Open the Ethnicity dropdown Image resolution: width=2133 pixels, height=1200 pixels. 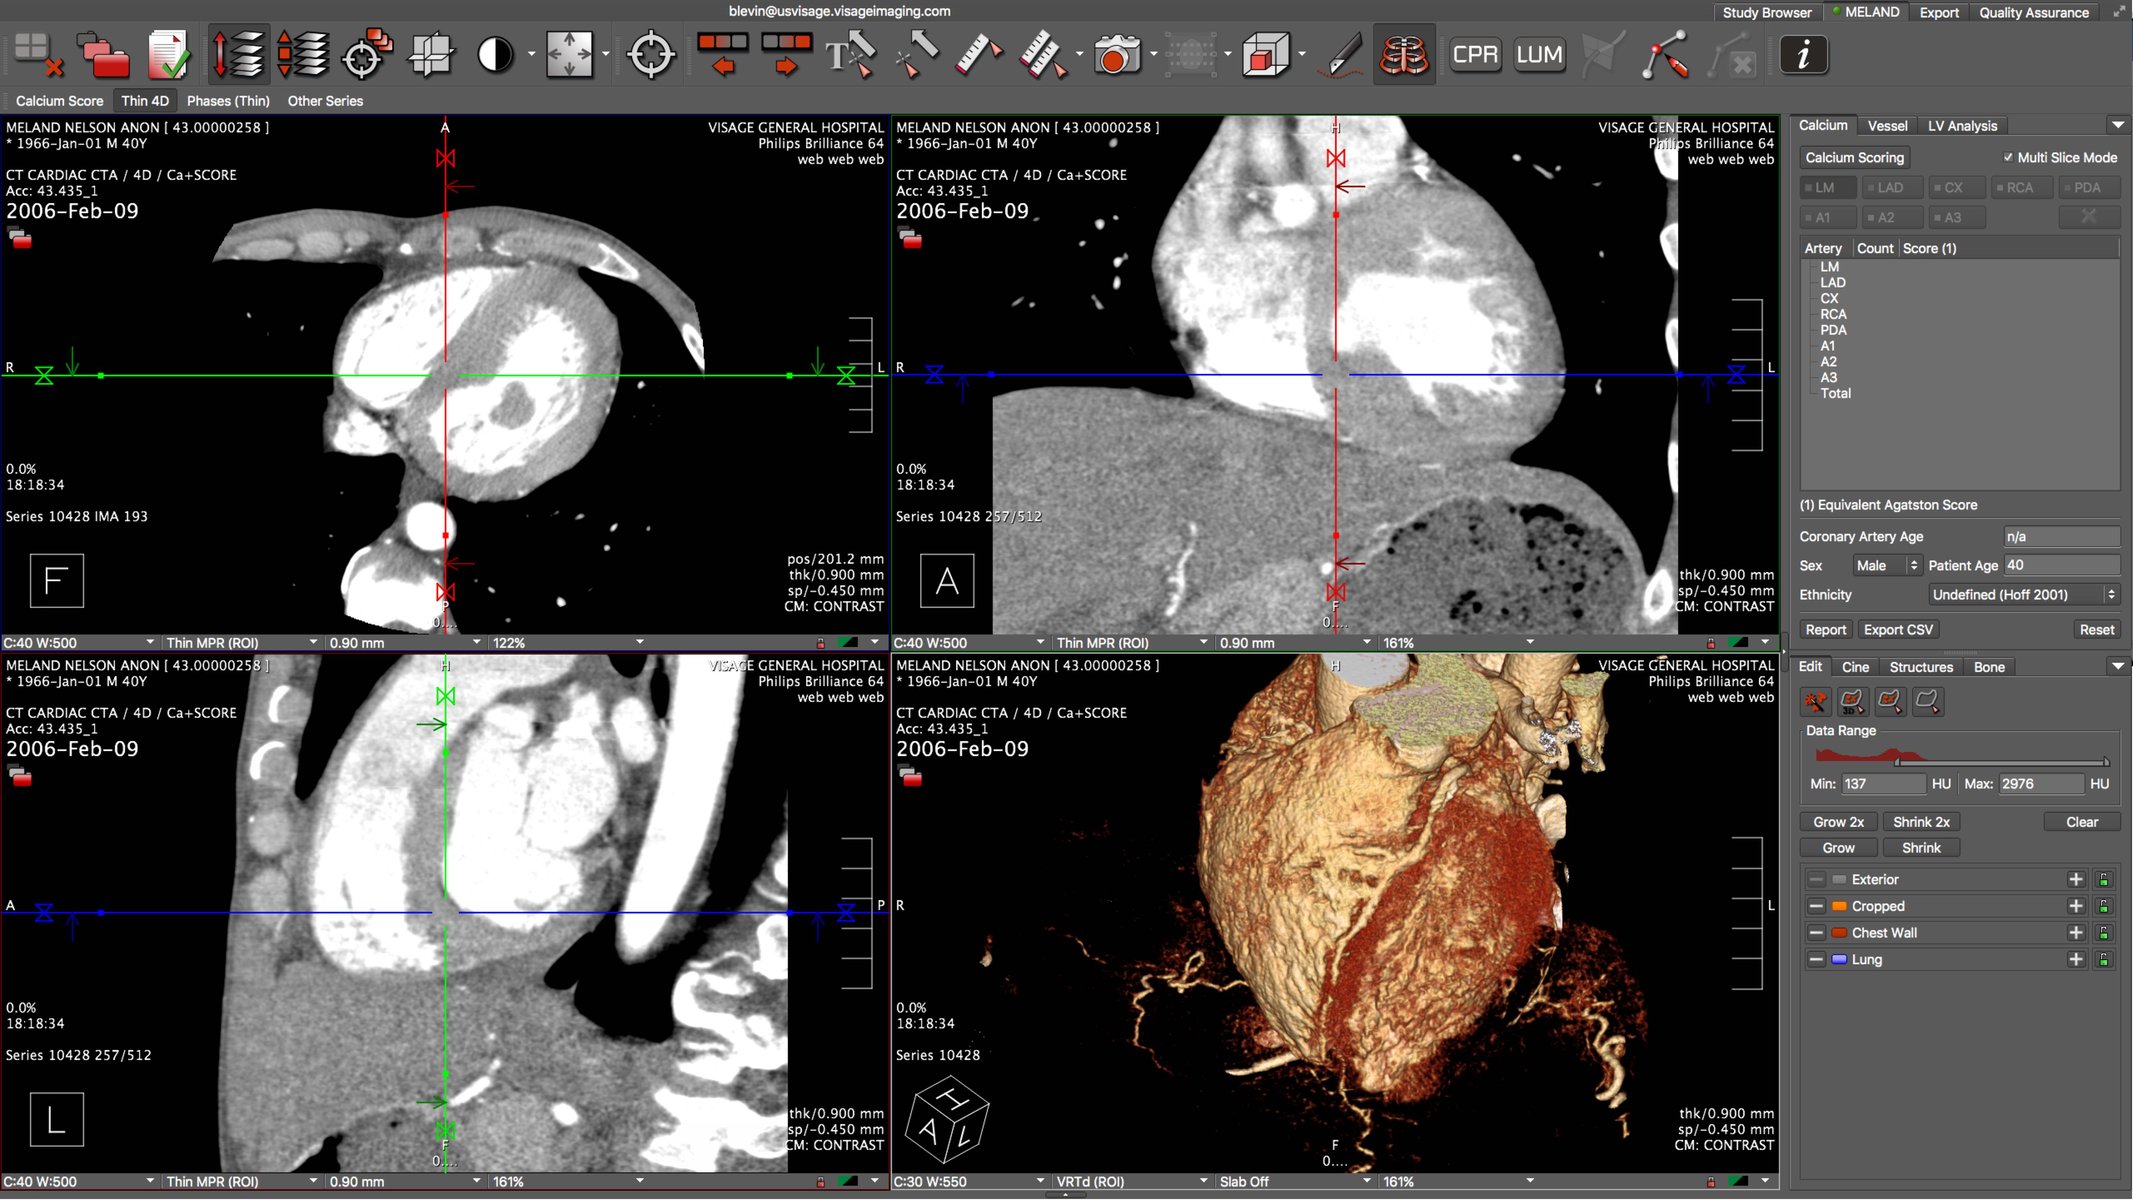[x=2024, y=595]
